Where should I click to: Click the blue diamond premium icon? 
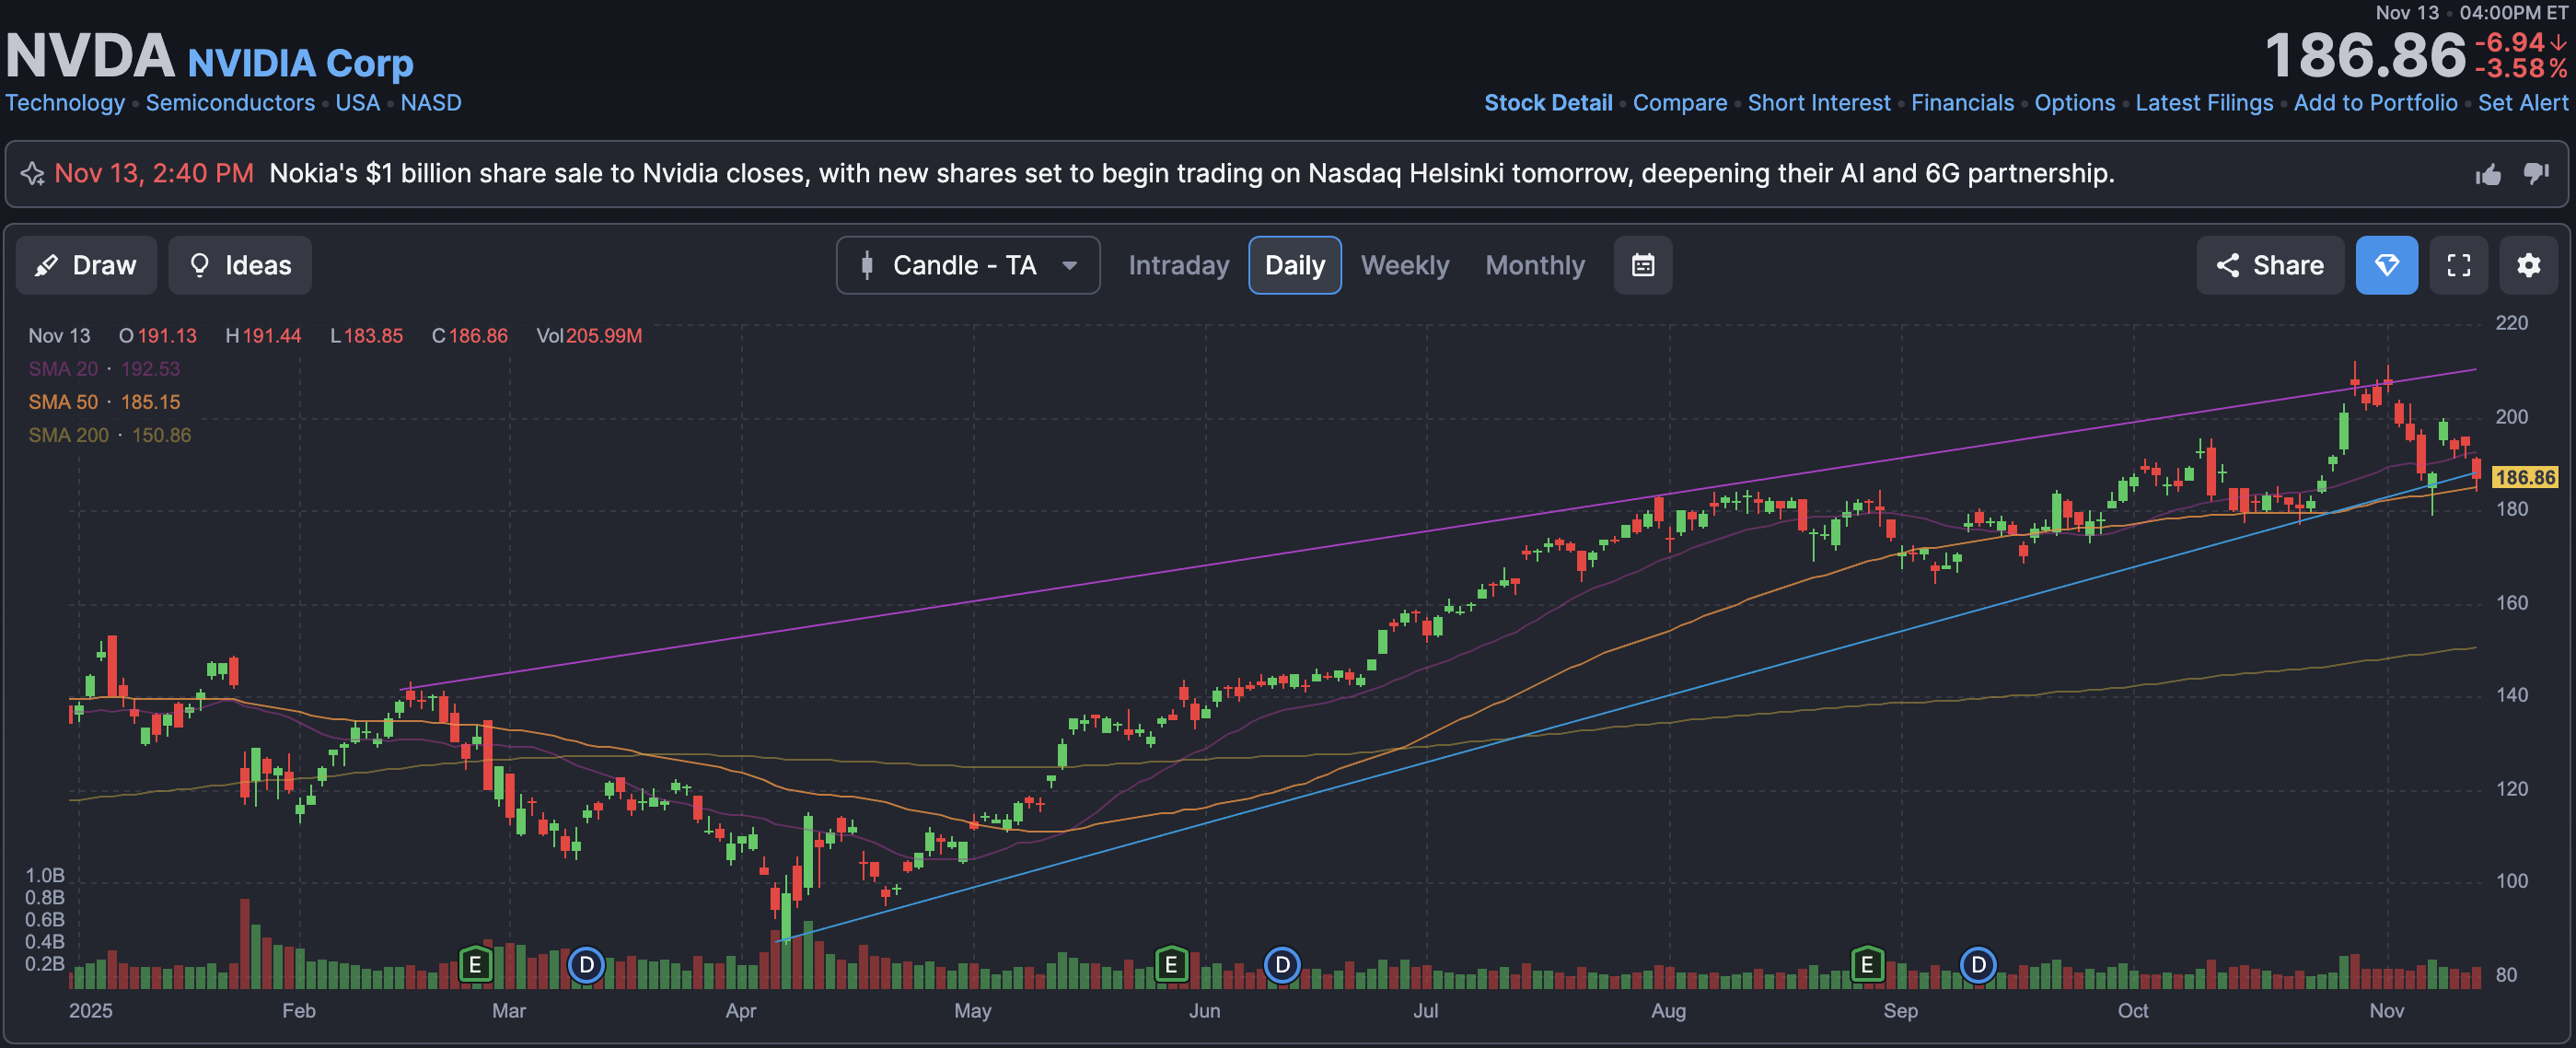(x=2386, y=265)
